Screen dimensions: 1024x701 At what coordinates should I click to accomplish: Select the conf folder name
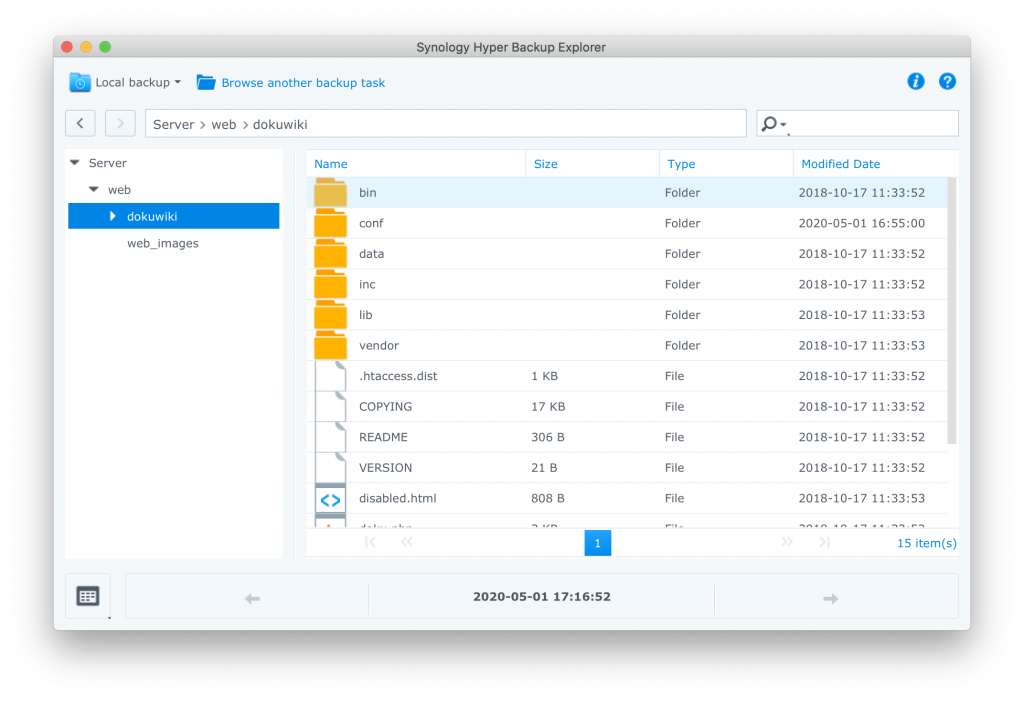tap(371, 223)
